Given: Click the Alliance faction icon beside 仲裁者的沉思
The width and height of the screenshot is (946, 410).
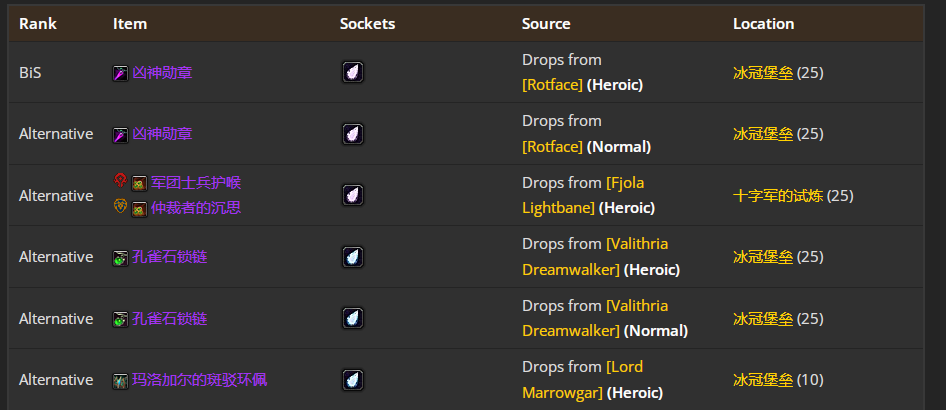Looking at the screenshot, I should 120,207.
